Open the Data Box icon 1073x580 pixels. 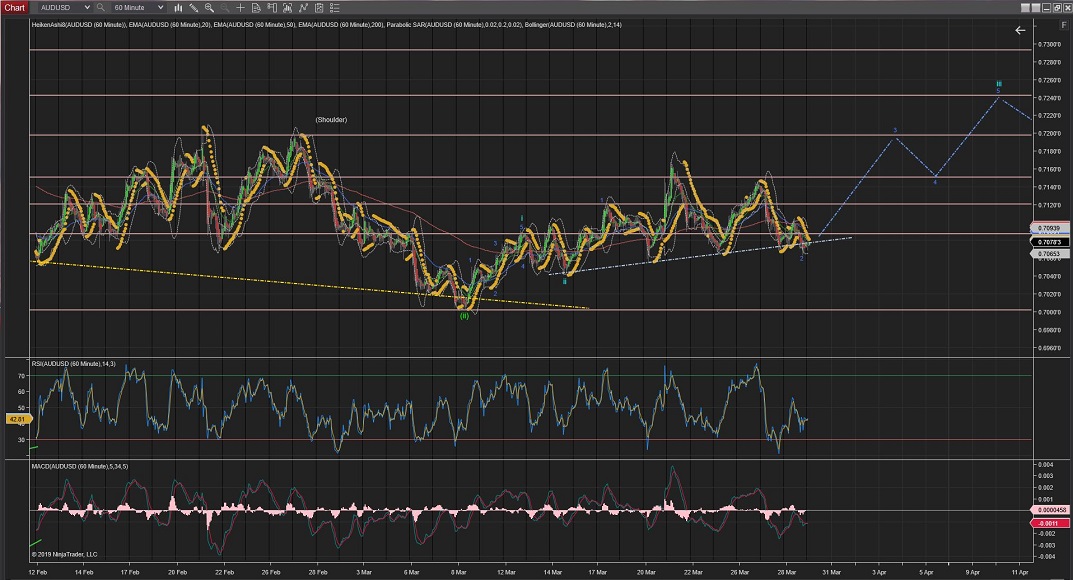pos(257,8)
